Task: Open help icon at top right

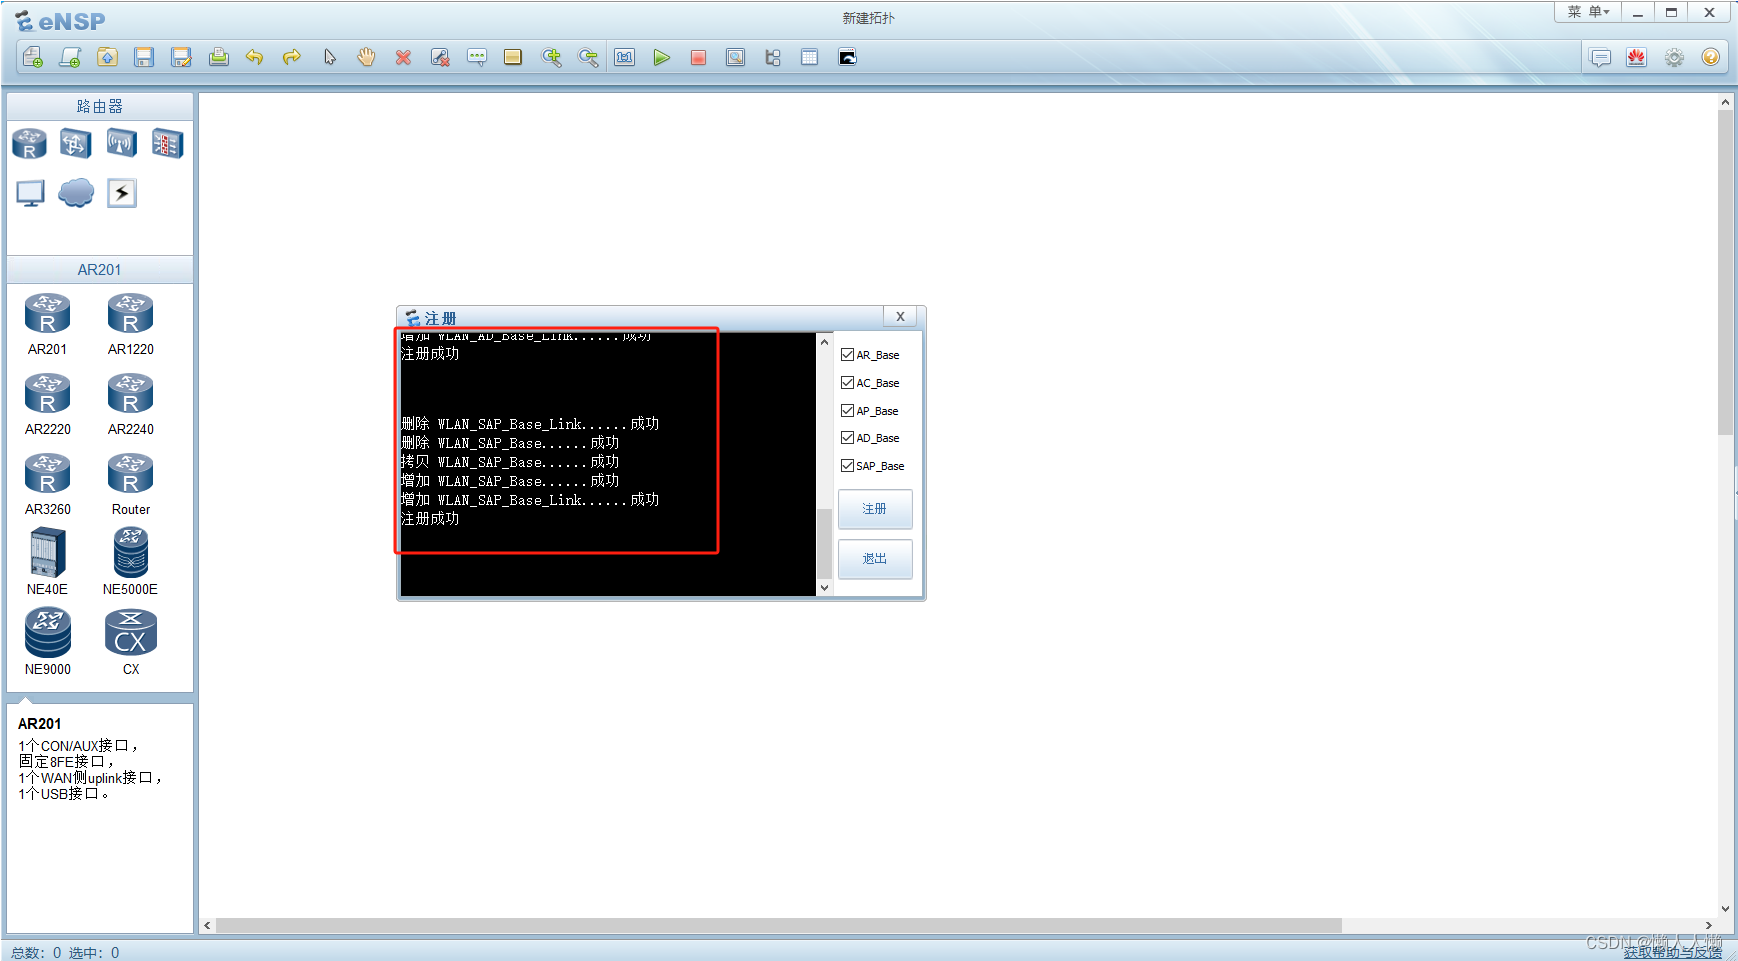Action: coord(1711,58)
